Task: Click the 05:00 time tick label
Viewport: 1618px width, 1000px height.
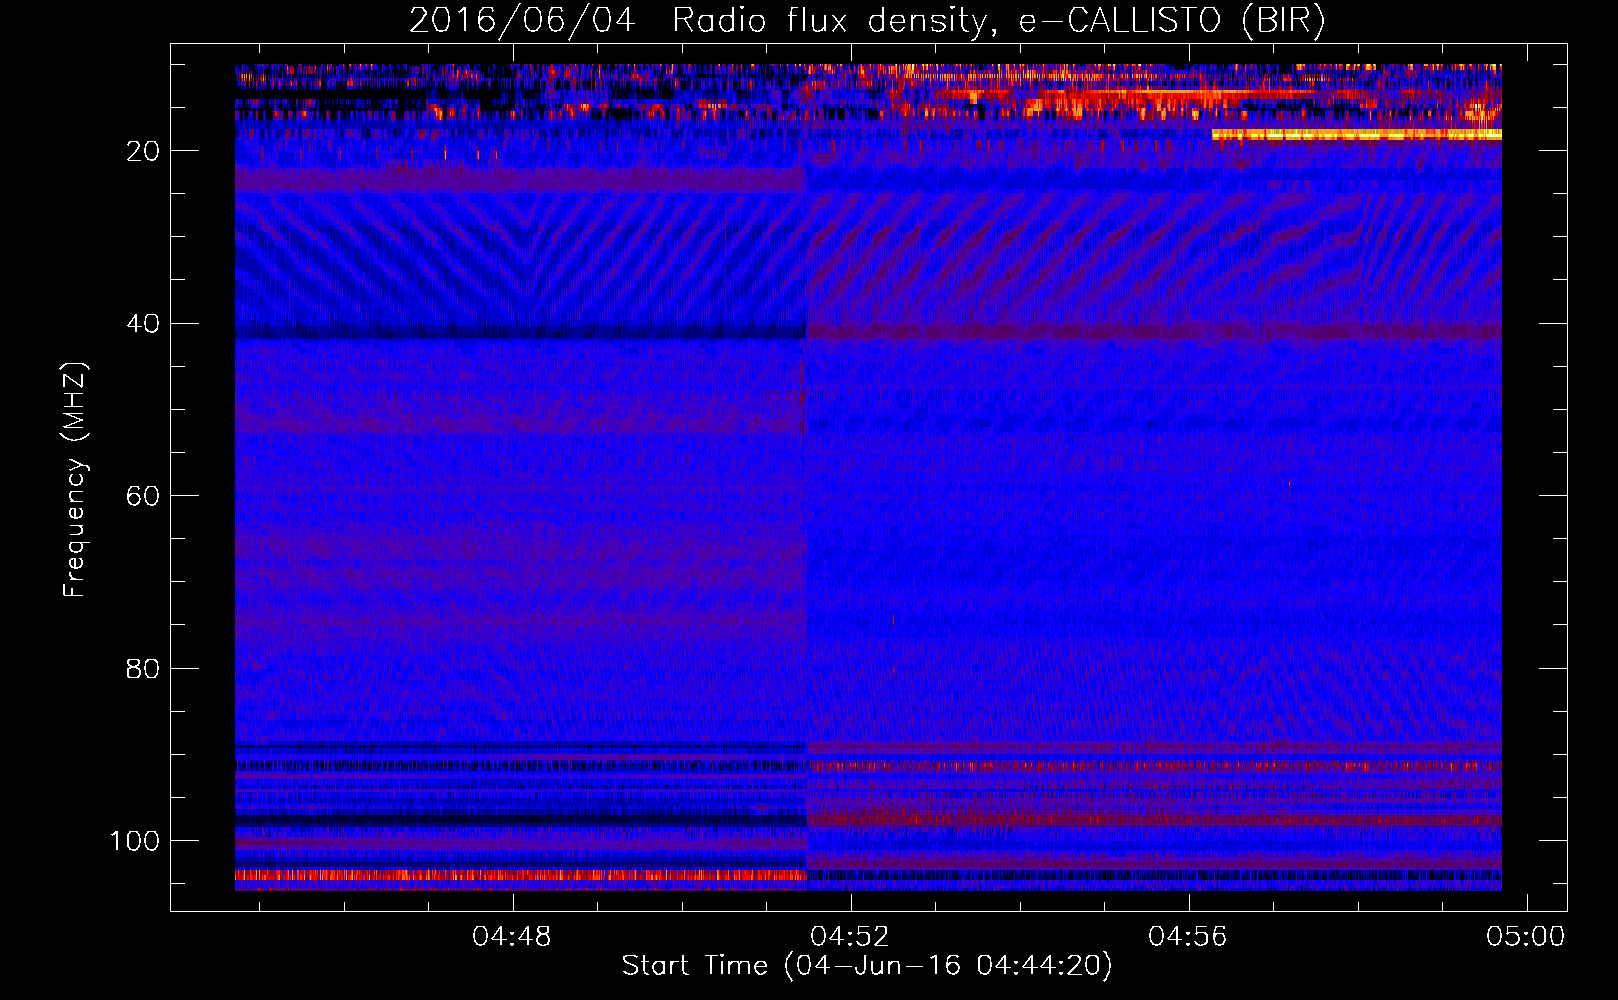Action: [x=1526, y=937]
